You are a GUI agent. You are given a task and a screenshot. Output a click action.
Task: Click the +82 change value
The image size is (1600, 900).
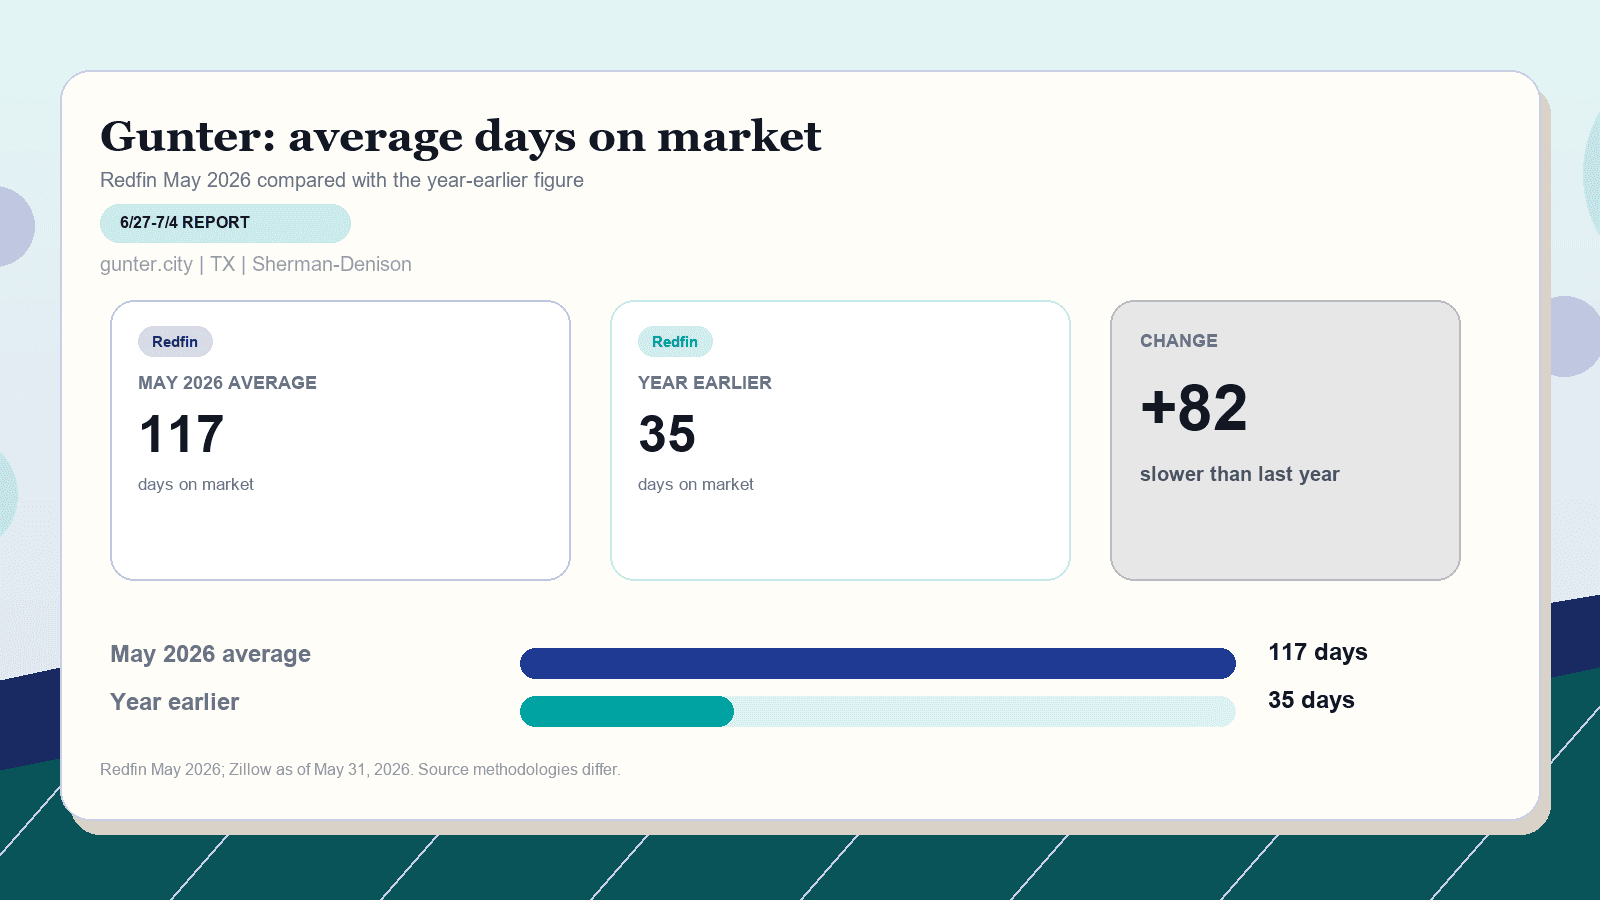click(x=1194, y=408)
